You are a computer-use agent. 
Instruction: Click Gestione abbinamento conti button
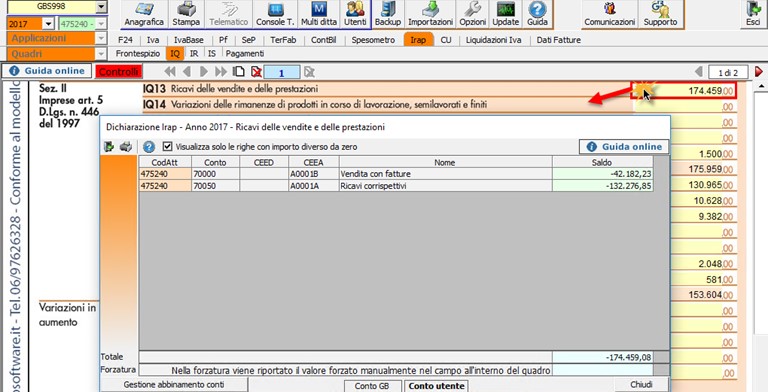point(174,385)
